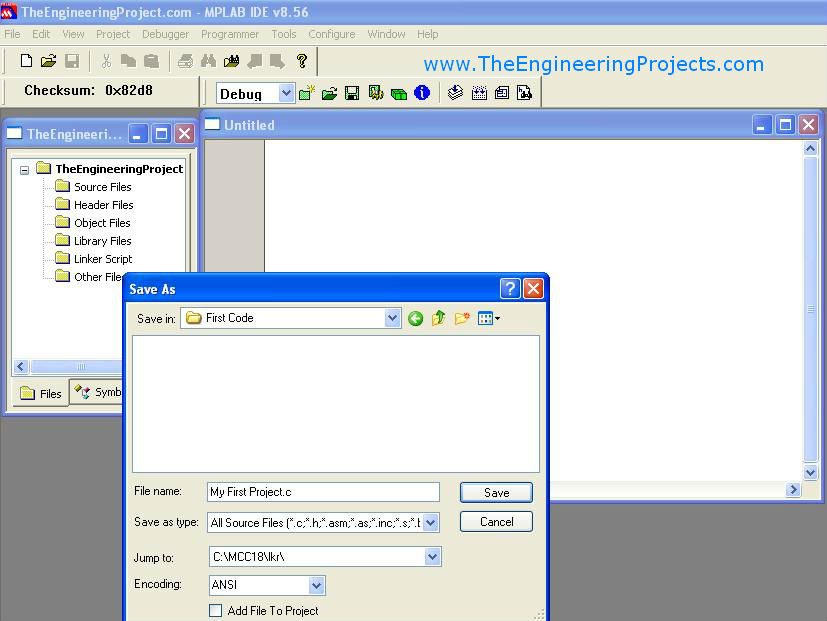
Task: Click the Paste clipboard icon
Action: (x=151, y=61)
